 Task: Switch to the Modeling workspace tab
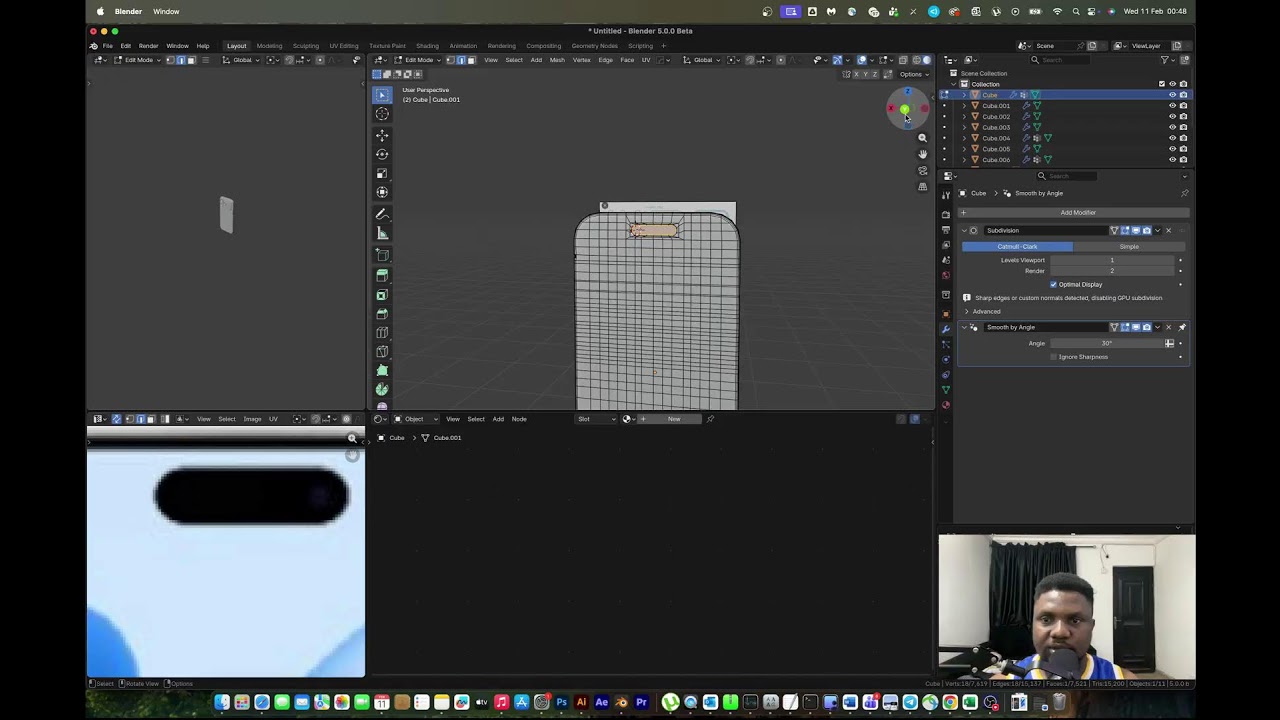tap(269, 46)
